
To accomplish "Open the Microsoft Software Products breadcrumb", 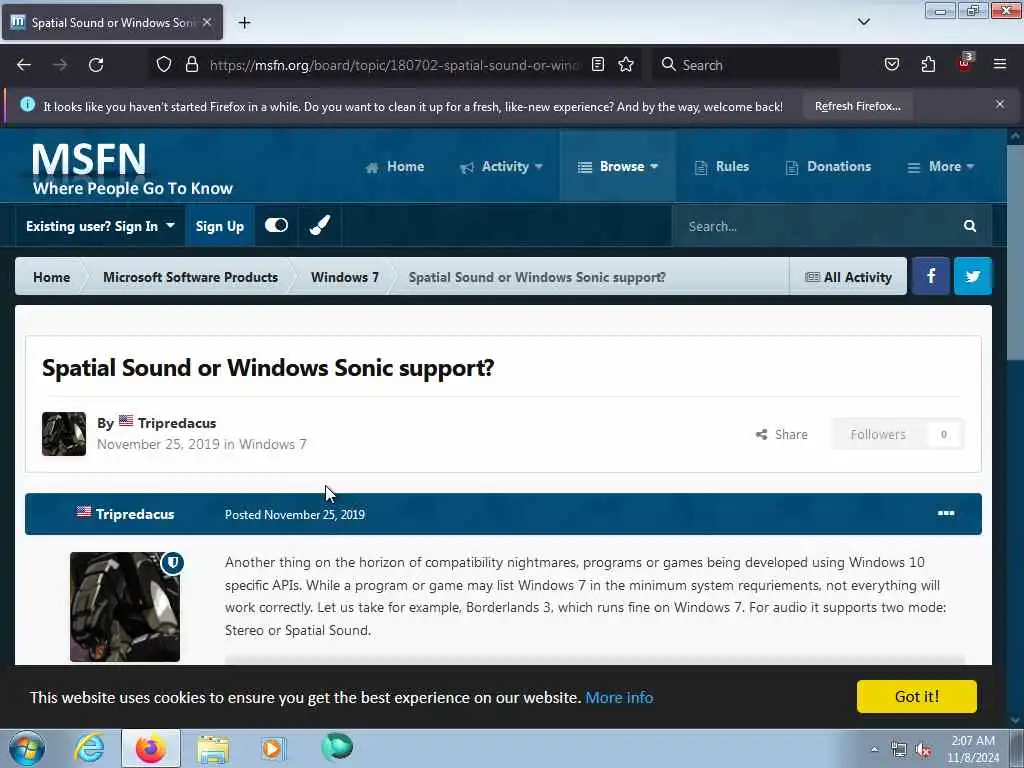I will point(190,277).
